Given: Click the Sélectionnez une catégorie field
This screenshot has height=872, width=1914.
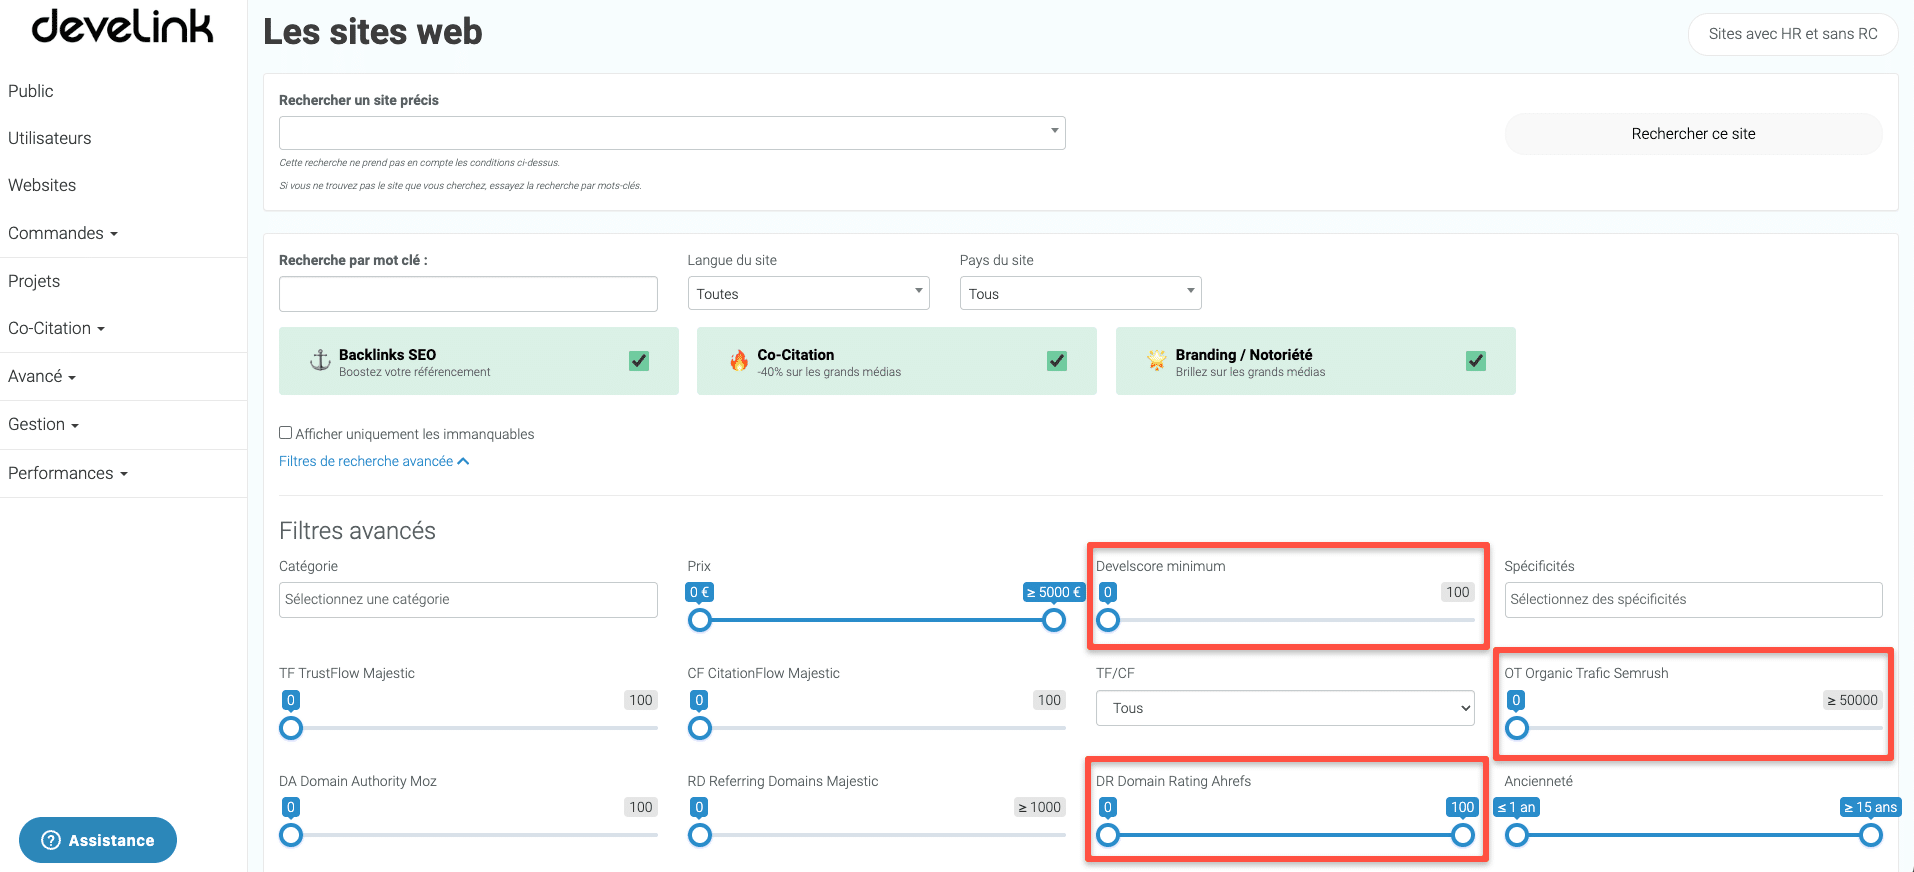Looking at the screenshot, I should 468,599.
